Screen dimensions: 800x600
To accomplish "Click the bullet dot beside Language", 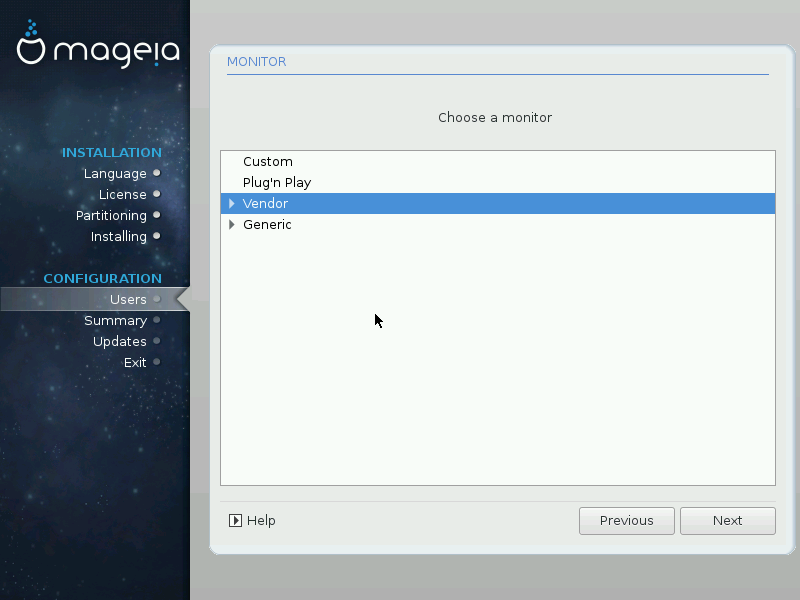I will 157,173.
